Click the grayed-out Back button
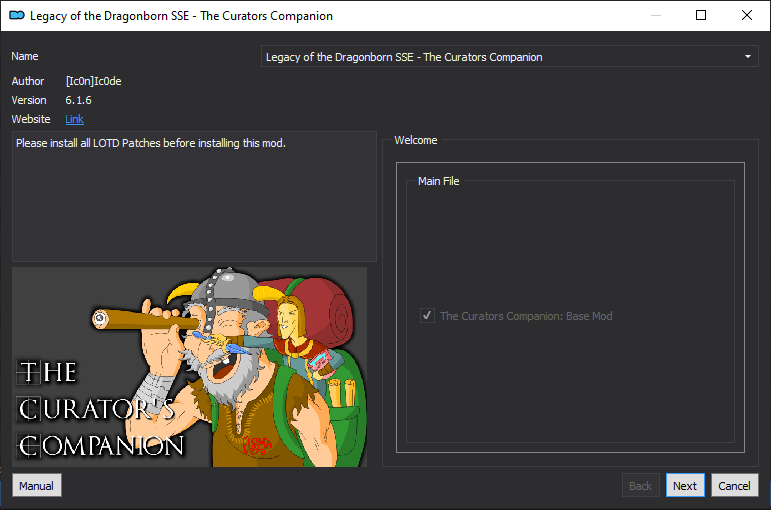This screenshot has width=771, height=510. 640,485
